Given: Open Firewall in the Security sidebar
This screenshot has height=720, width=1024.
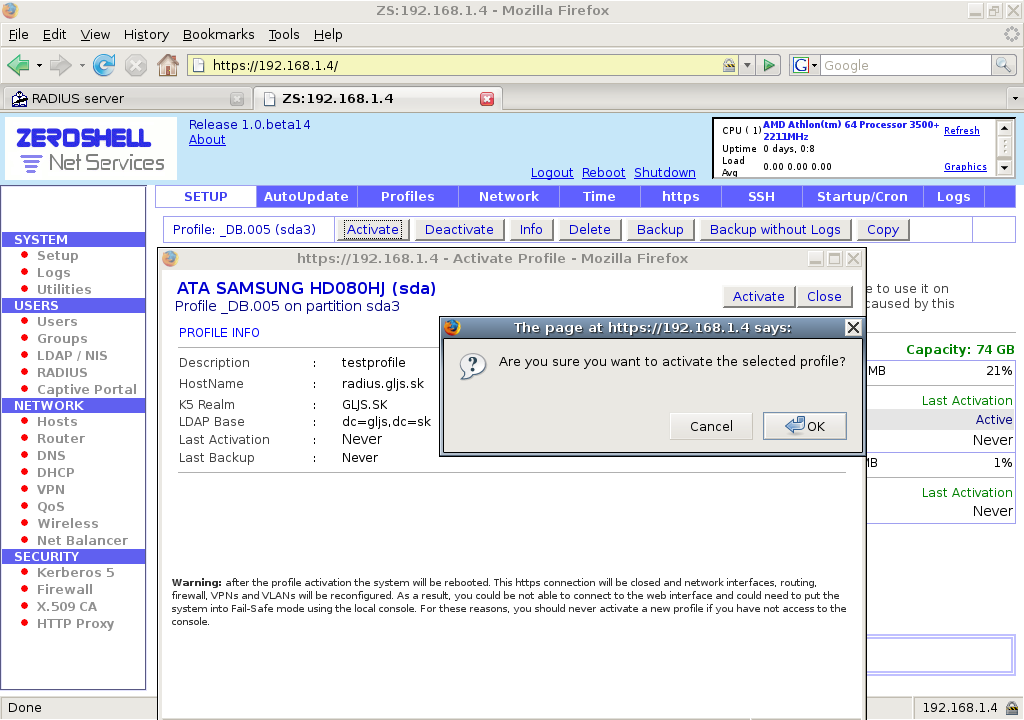Looking at the screenshot, I should (x=65, y=589).
